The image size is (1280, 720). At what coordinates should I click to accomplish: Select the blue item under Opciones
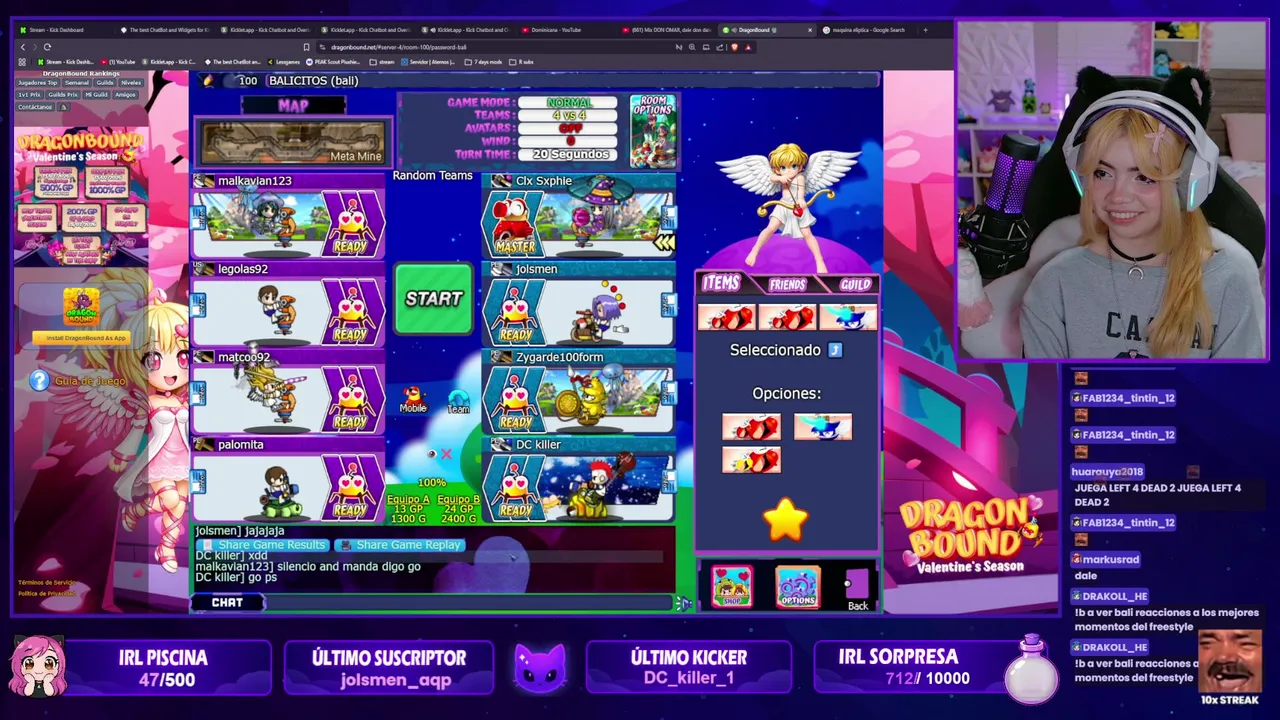tap(822, 427)
